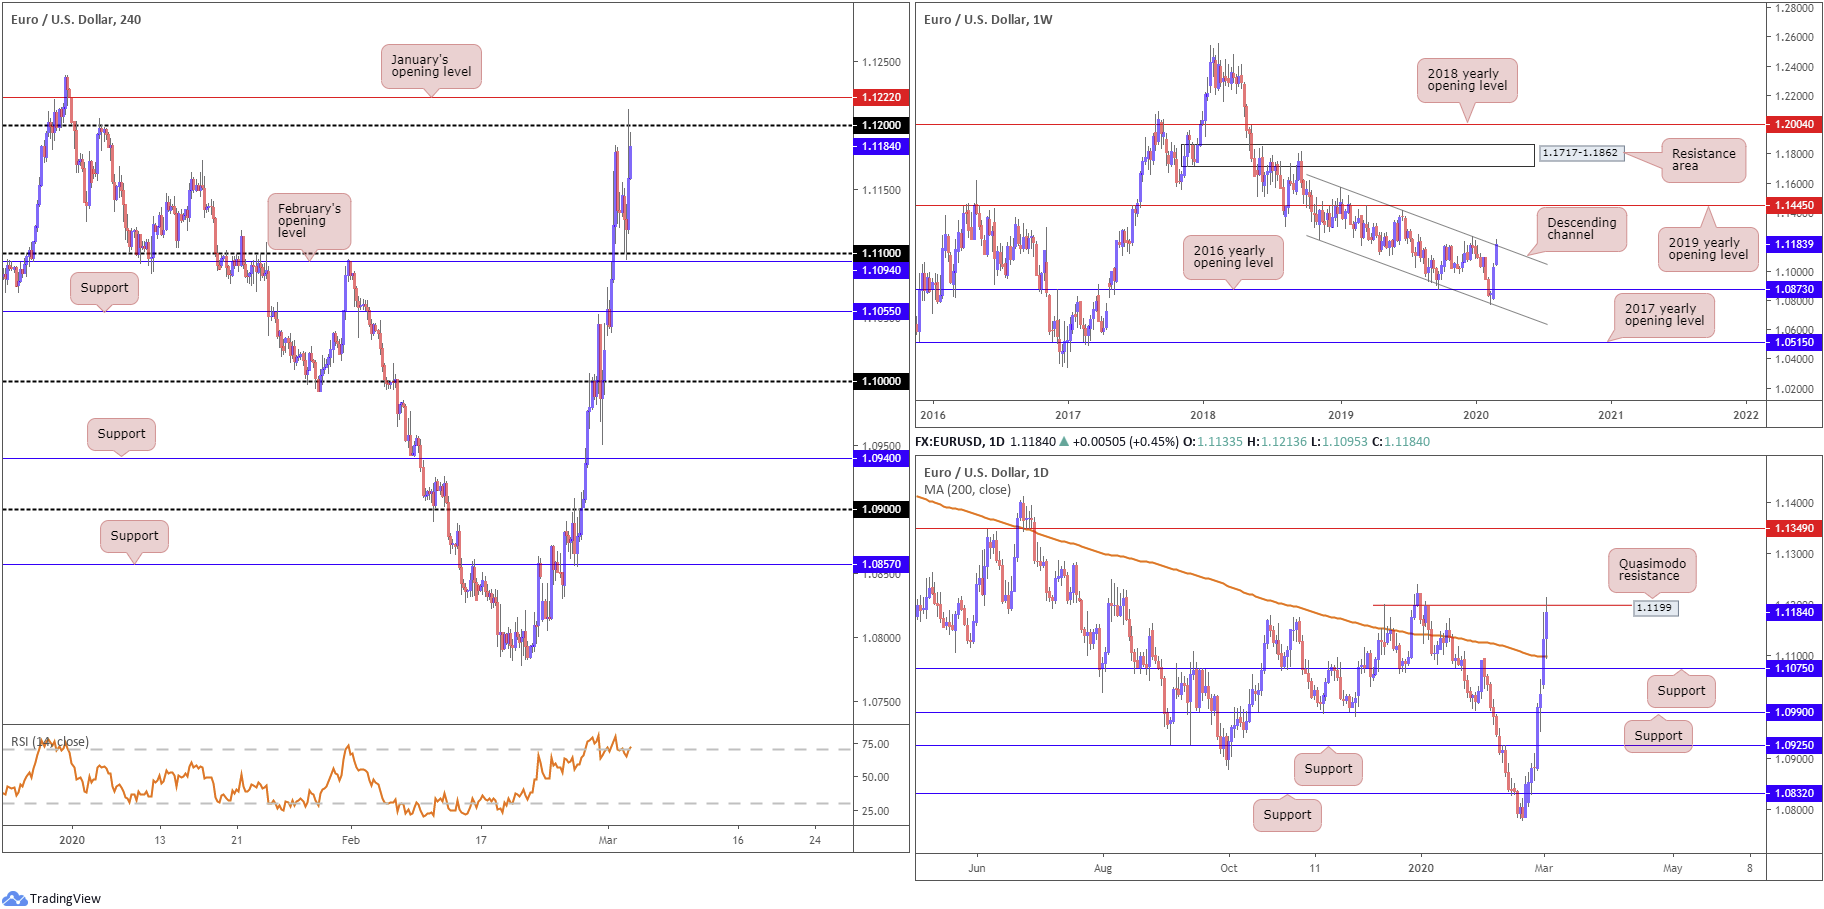Click the '2019 yearly opening level' callout
The height and width of the screenshot is (909, 1824).
(x=1708, y=249)
